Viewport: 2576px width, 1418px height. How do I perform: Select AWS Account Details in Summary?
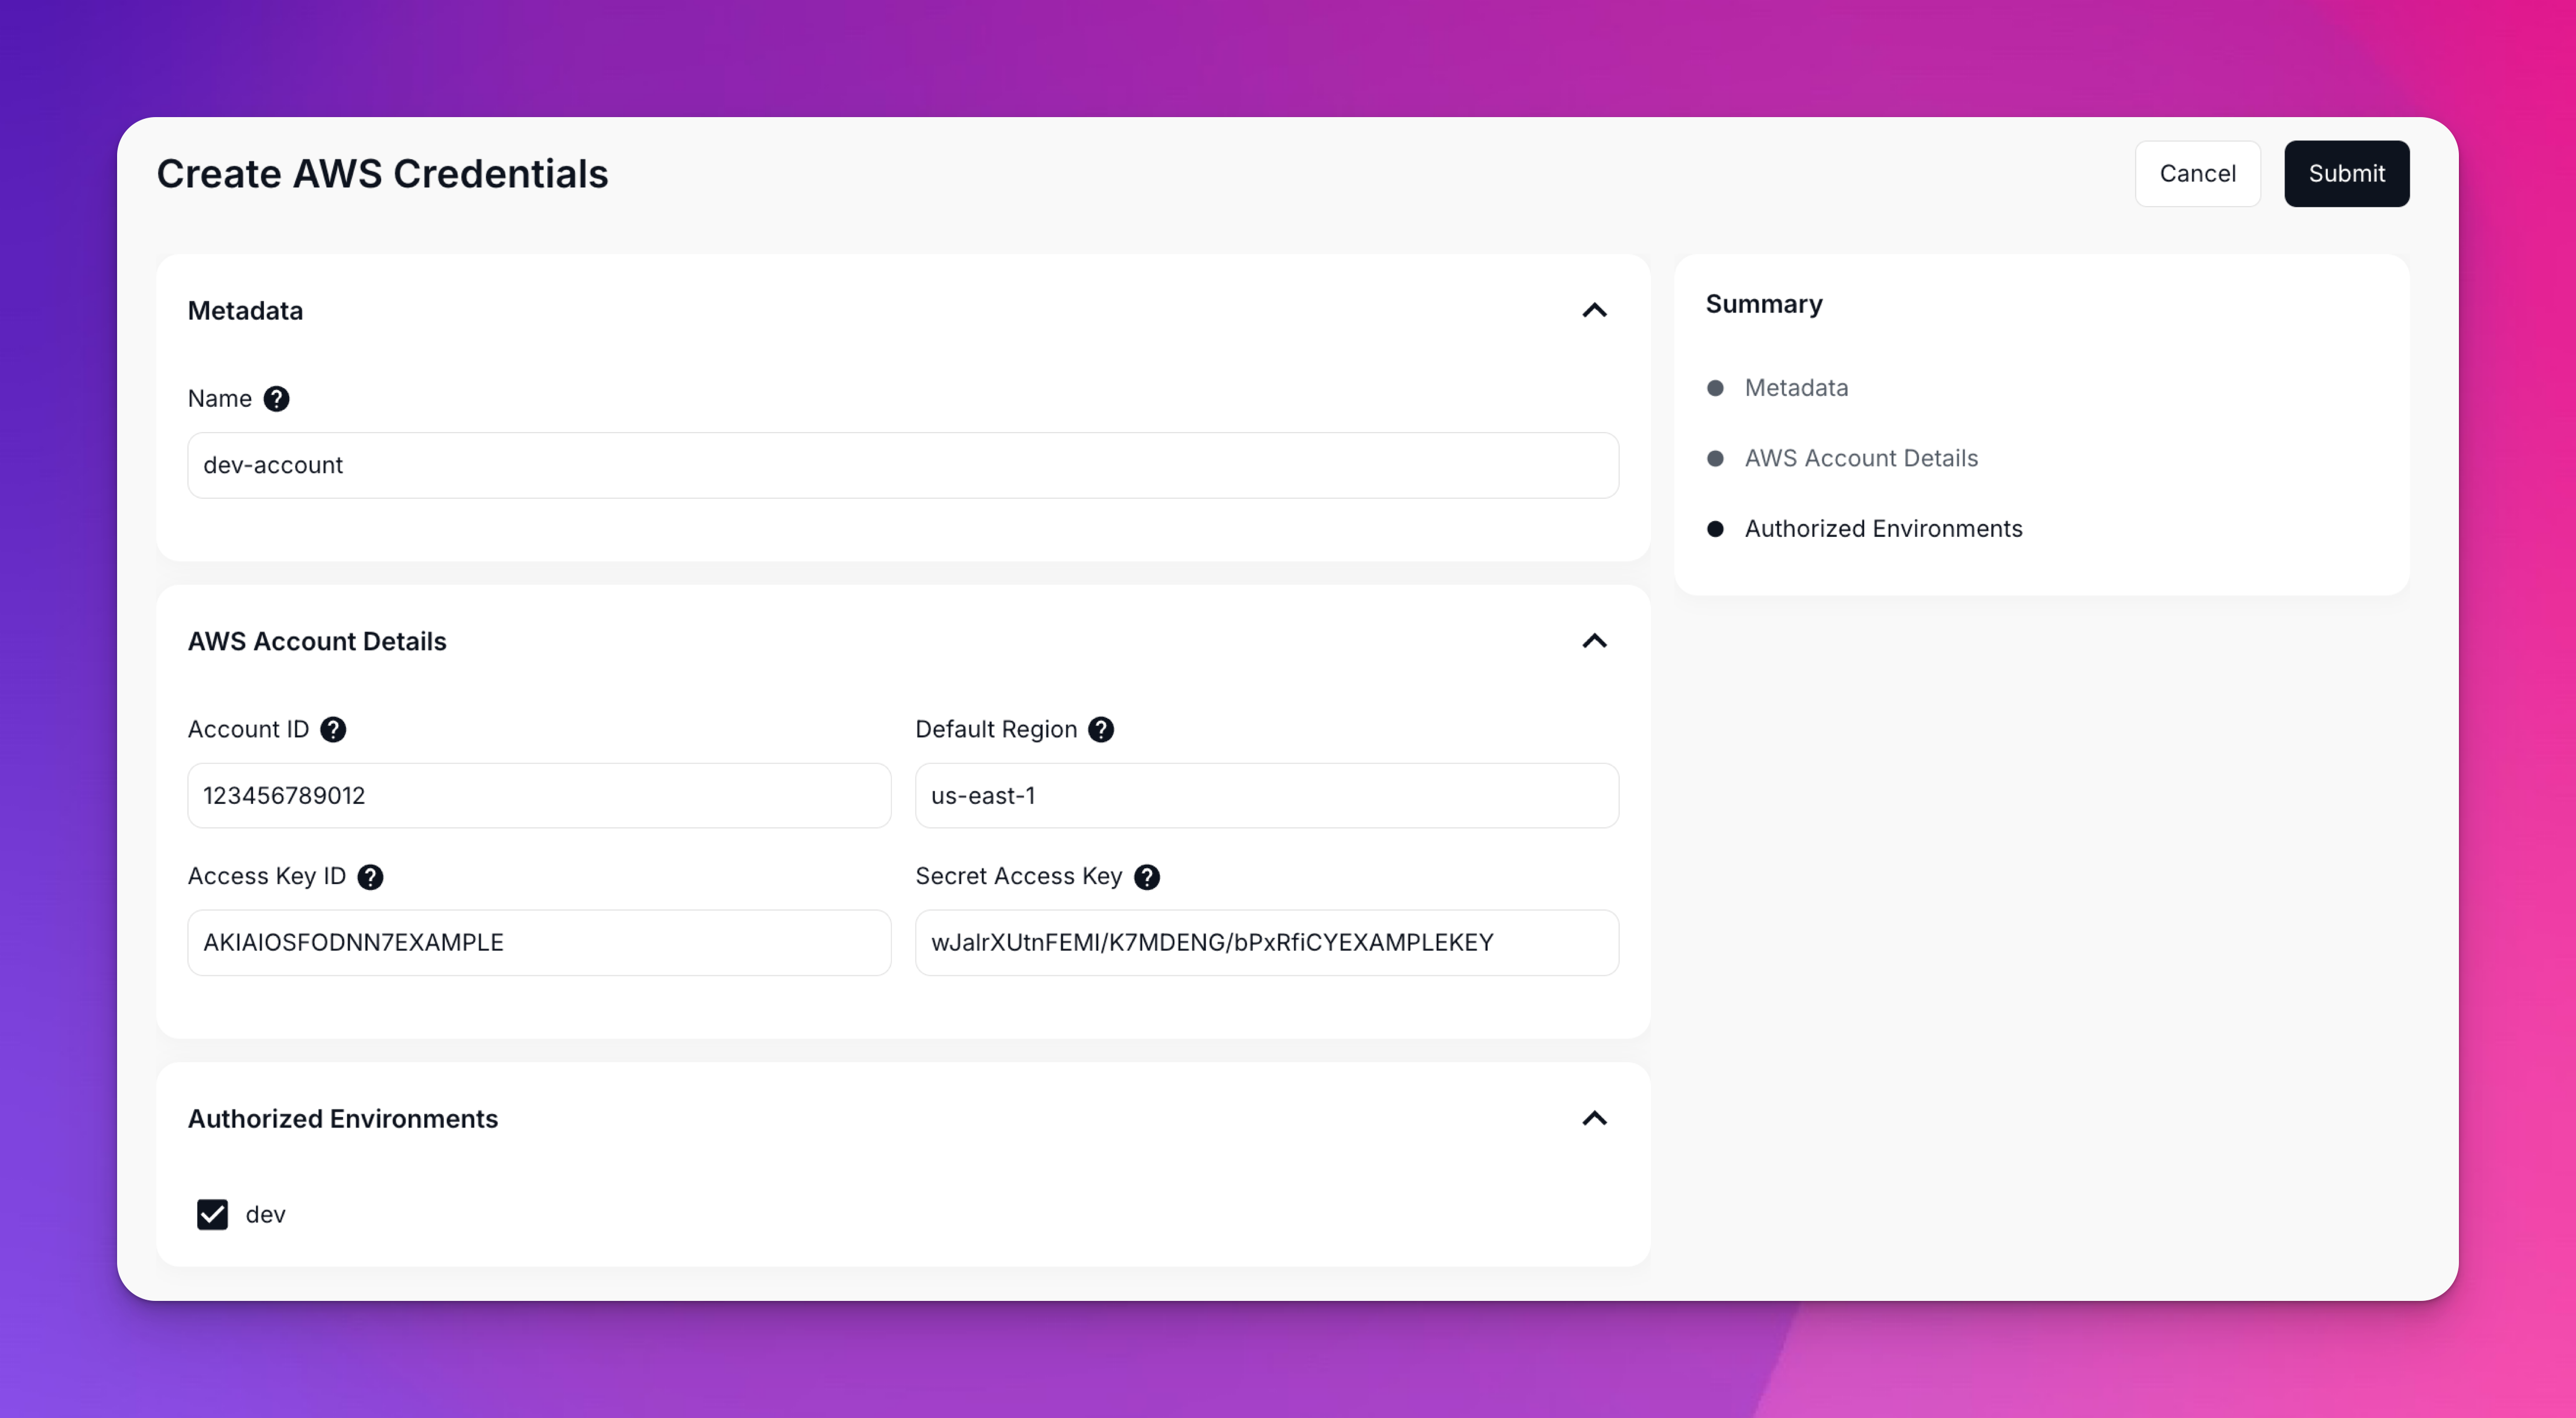1861,458
